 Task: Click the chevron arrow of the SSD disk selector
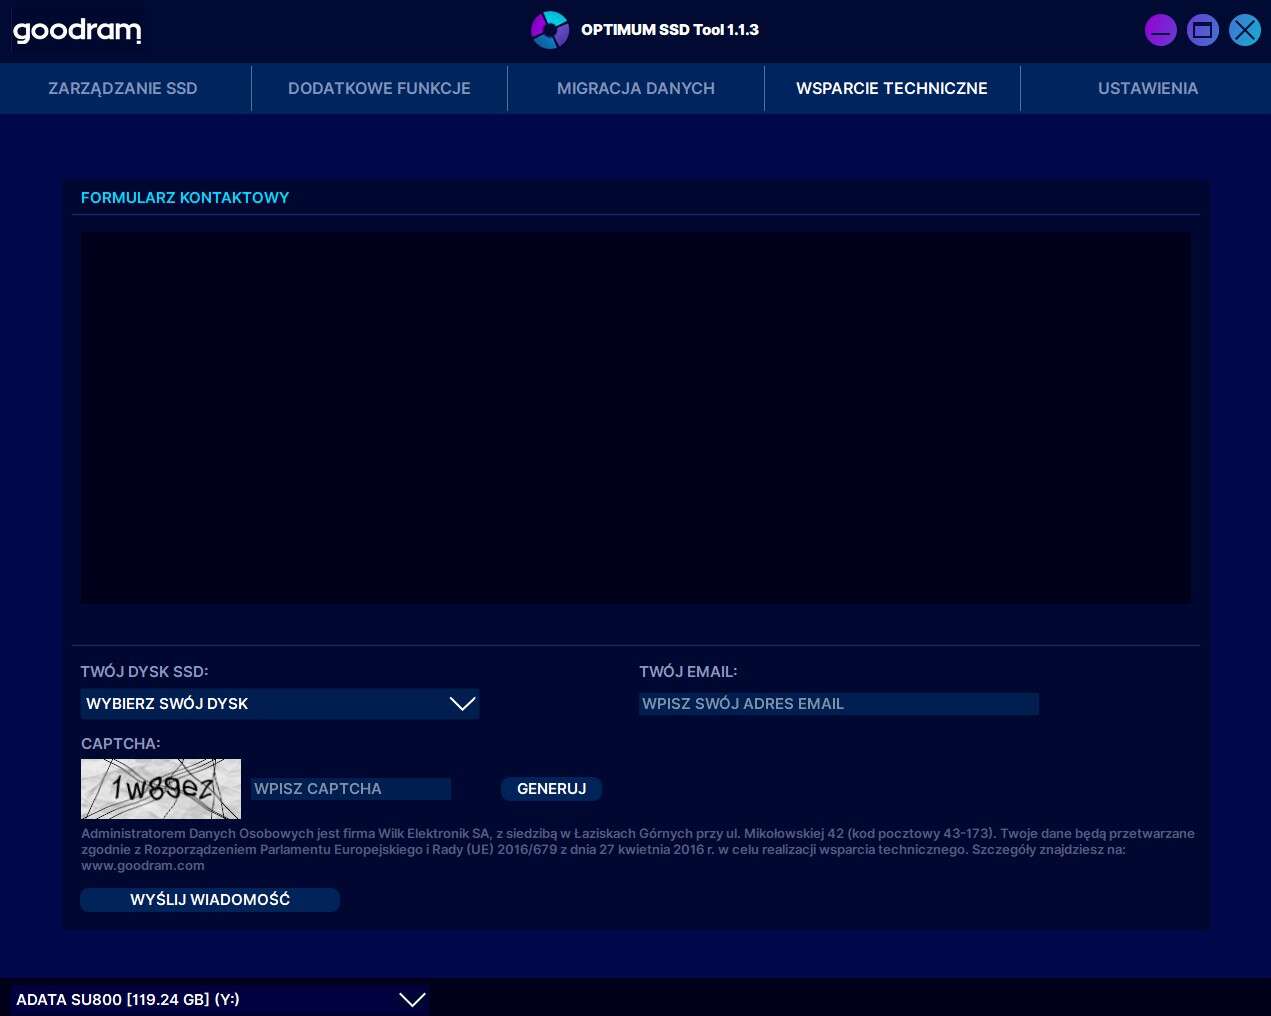click(x=462, y=704)
